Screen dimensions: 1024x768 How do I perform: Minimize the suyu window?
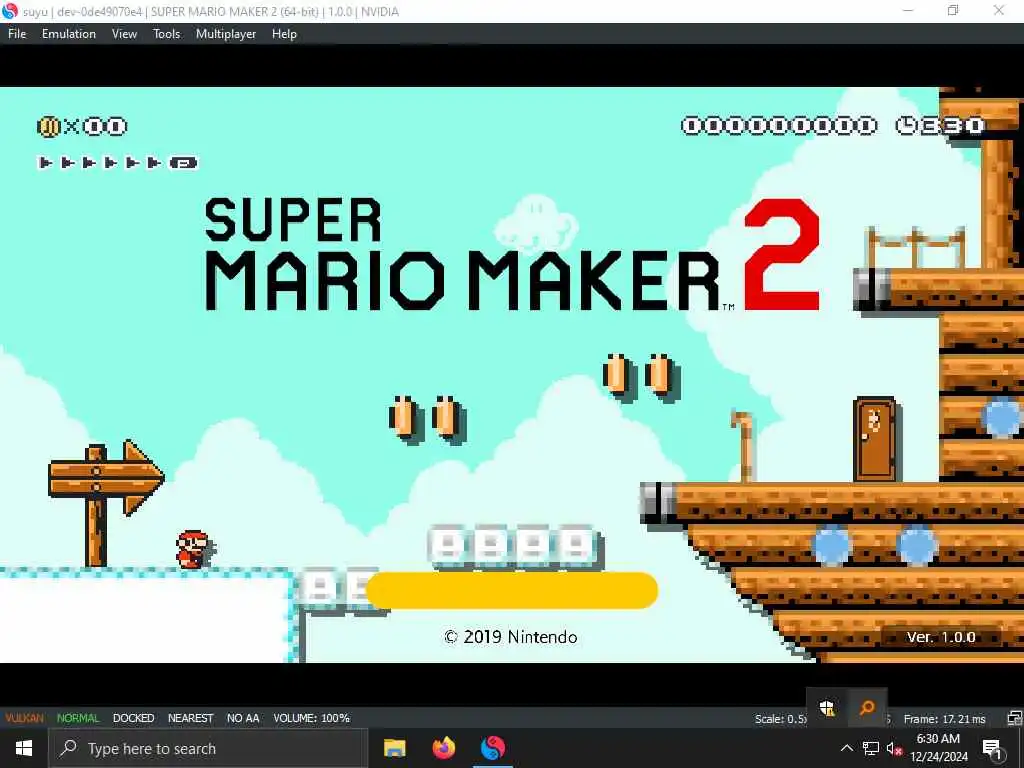pyautogui.click(x=908, y=10)
